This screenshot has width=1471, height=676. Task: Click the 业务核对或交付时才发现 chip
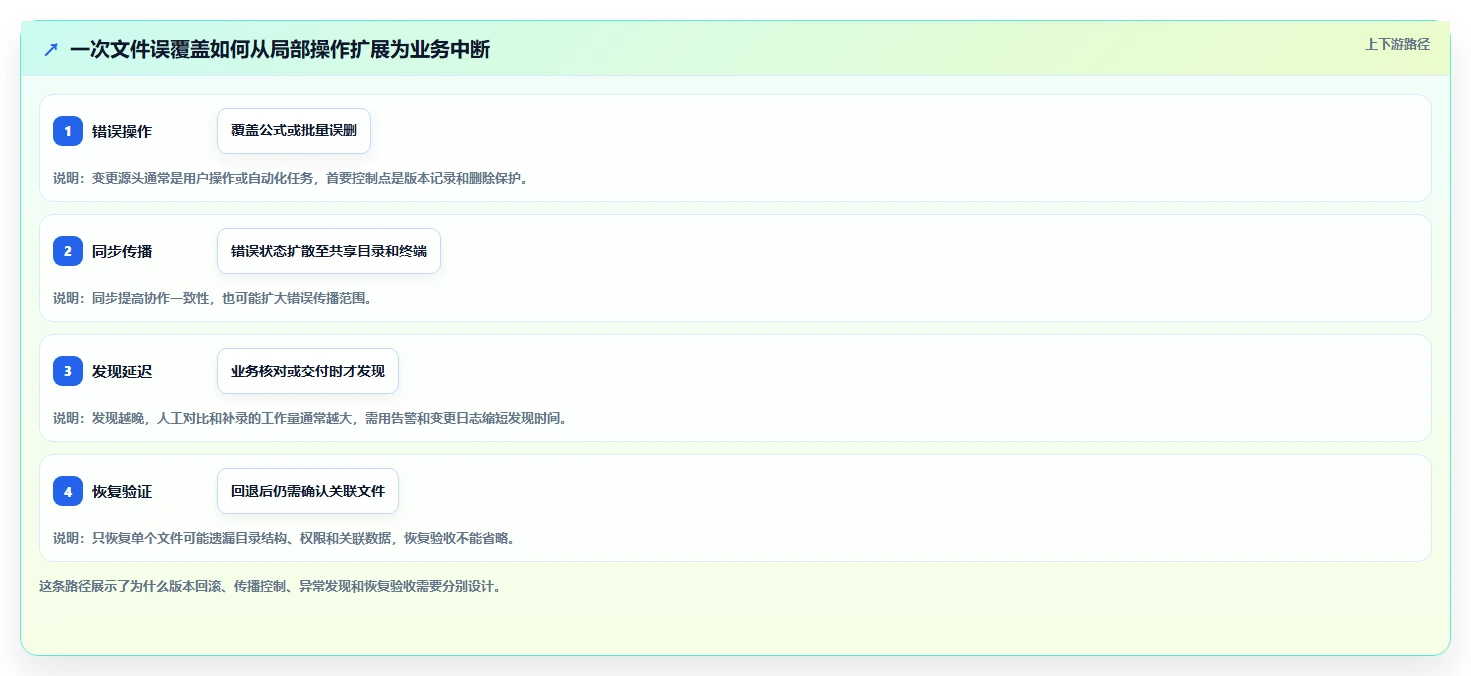coord(308,371)
